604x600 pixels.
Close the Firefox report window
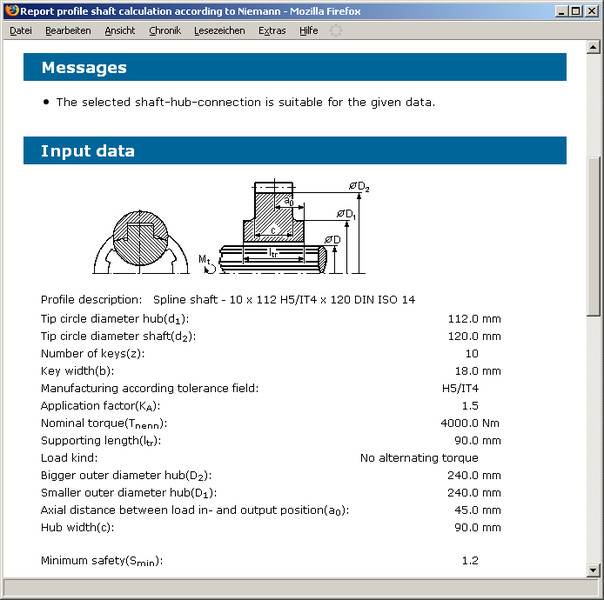pyautogui.click(x=590, y=10)
